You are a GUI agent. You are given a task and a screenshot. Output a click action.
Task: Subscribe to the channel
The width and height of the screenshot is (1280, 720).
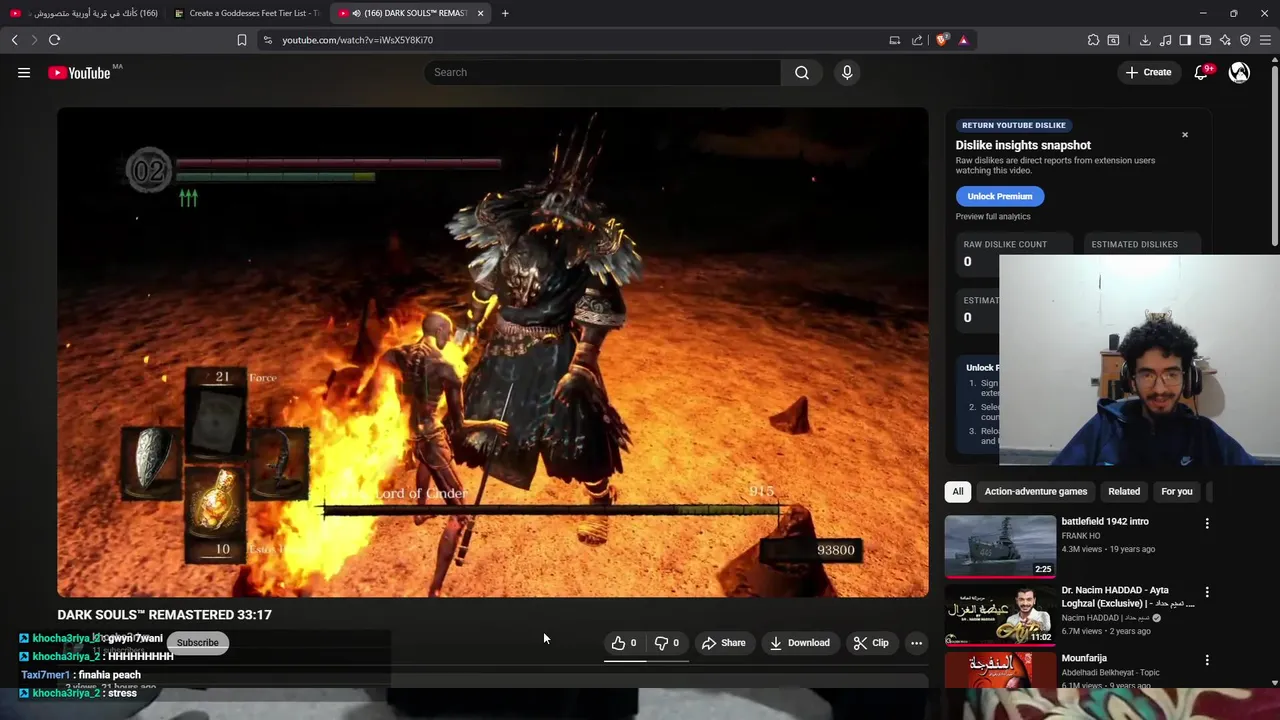(x=198, y=643)
